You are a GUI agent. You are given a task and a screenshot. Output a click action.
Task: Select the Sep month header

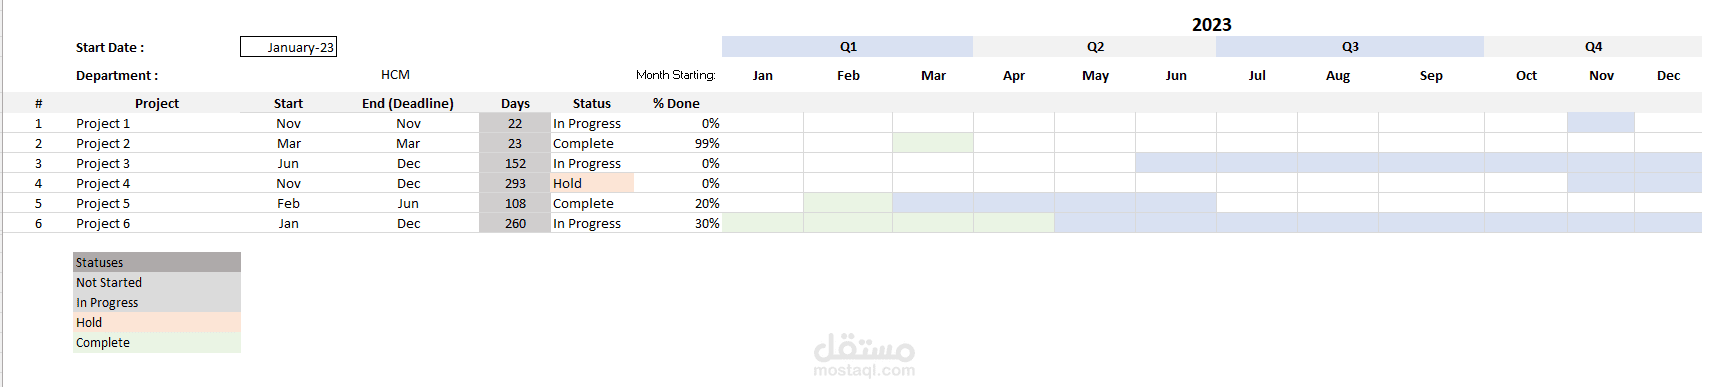coord(1431,75)
